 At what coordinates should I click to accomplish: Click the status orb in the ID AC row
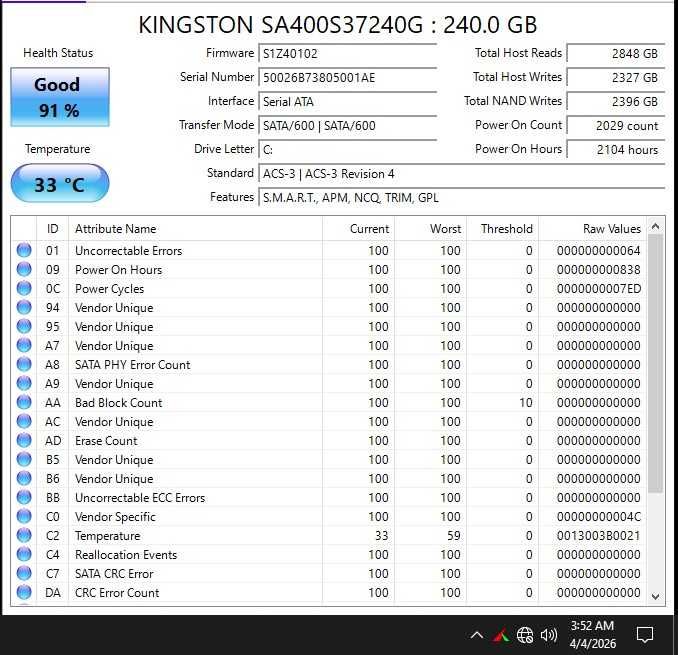click(x=24, y=422)
